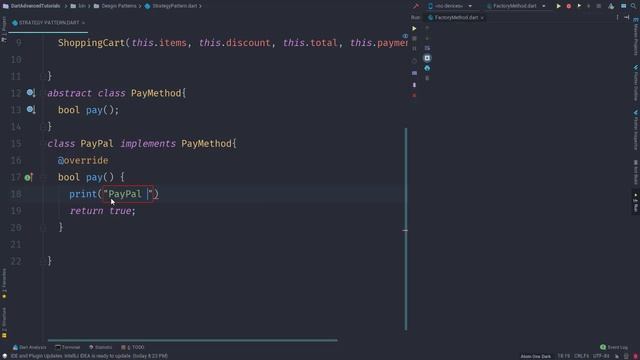The width and height of the screenshot is (640, 360).
Task: Click the blue layout icon near search
Action: tap(623, 6)
